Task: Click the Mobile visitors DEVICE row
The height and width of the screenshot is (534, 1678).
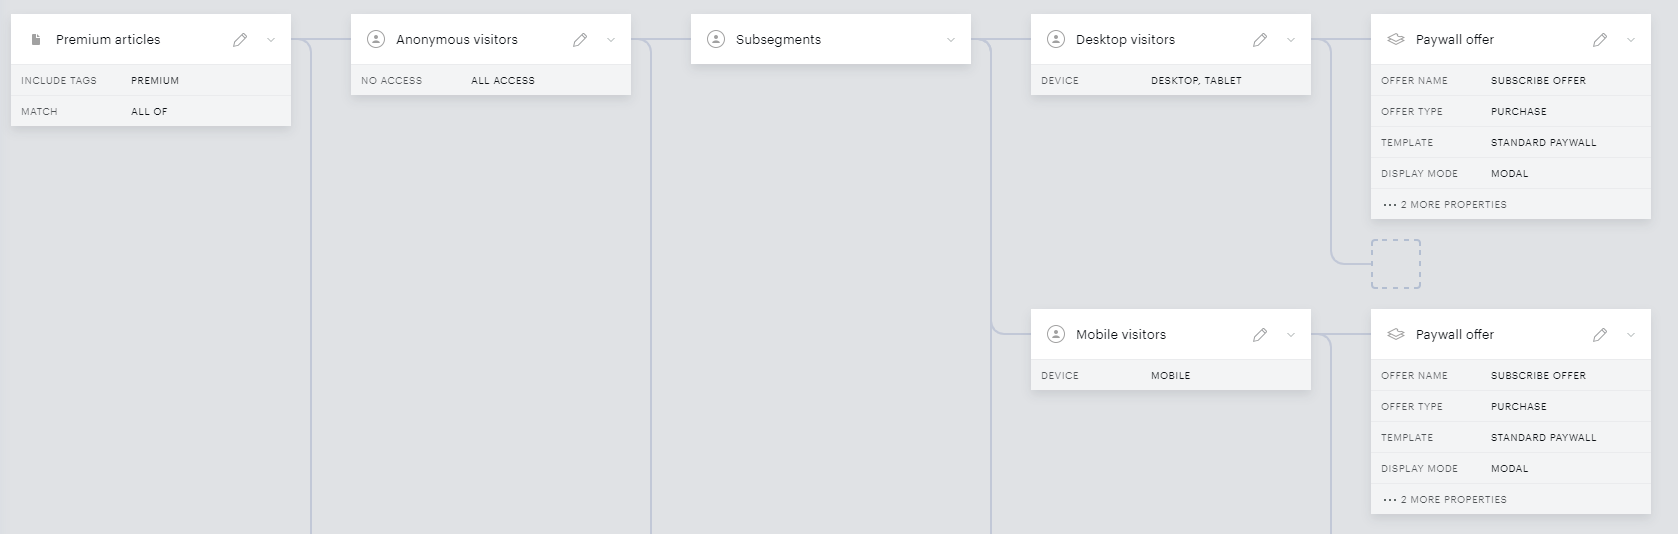Action: [x=1171, y=376]
